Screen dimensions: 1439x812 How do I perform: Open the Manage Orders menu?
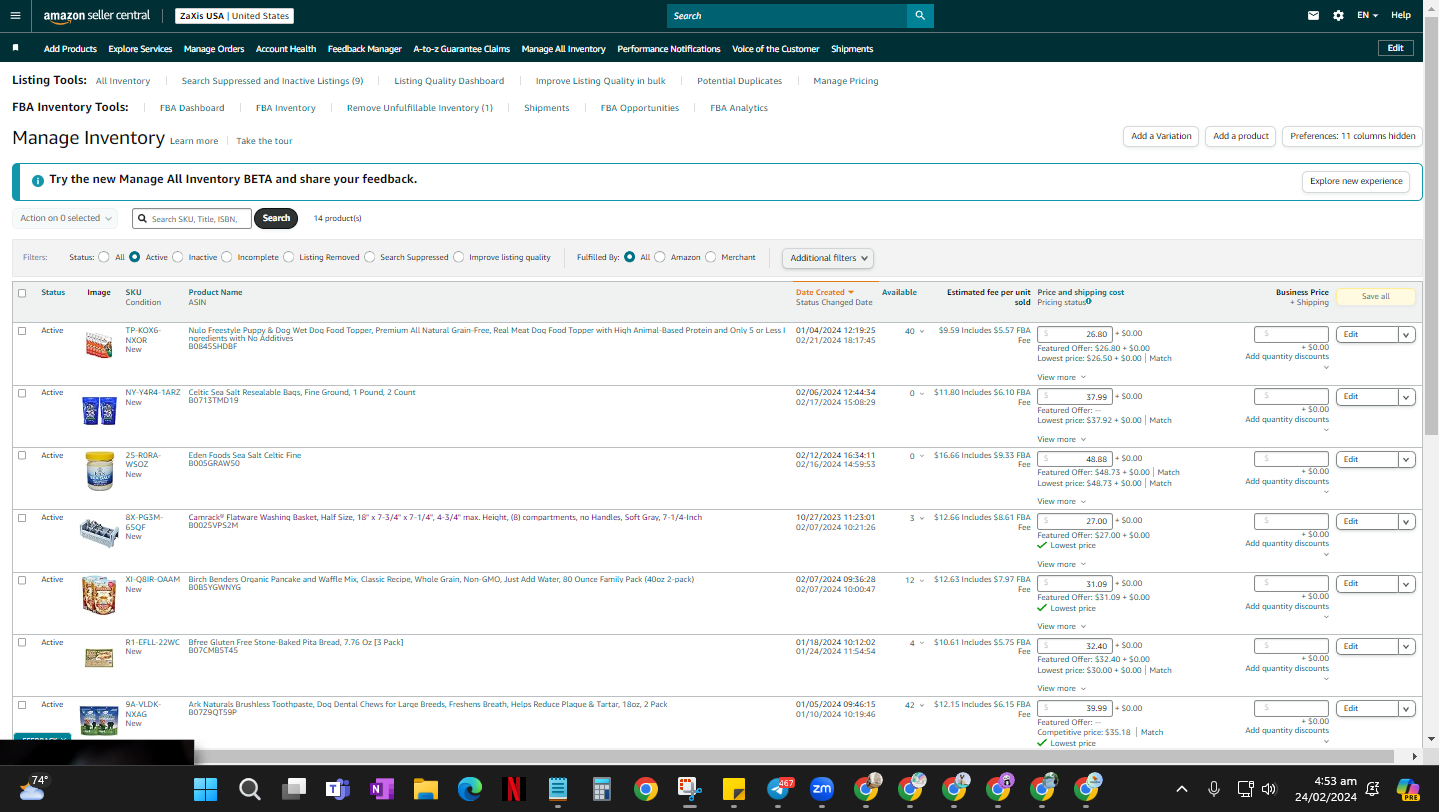click(x=214, y=49)
